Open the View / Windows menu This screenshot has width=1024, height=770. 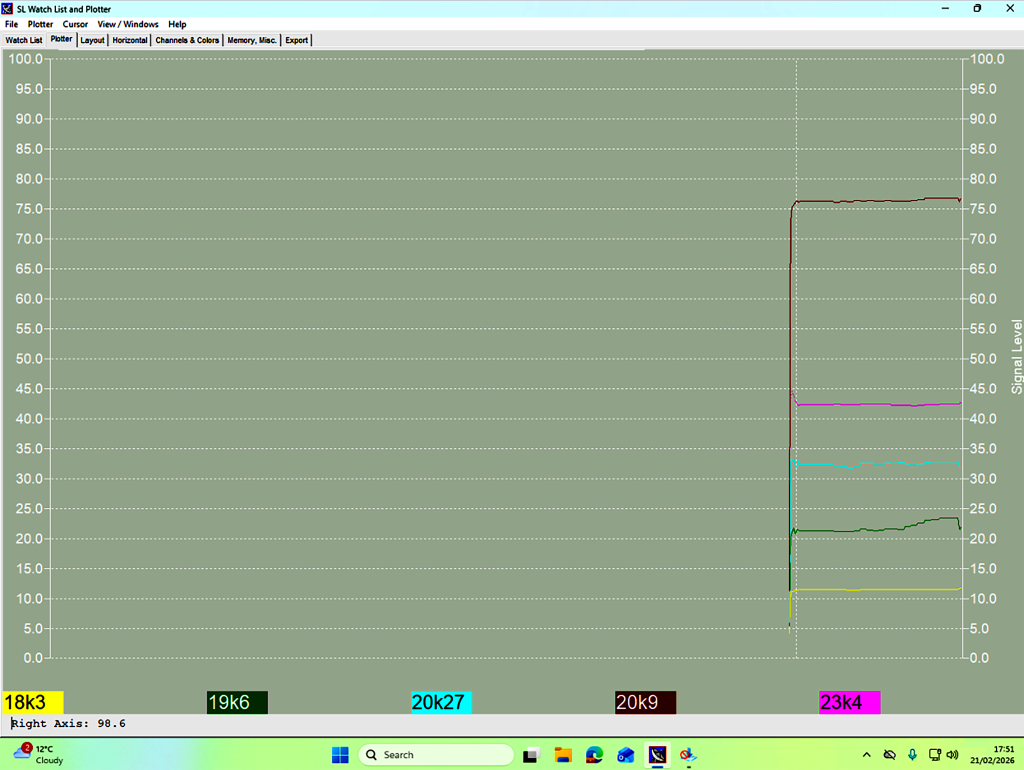(128, 24)
